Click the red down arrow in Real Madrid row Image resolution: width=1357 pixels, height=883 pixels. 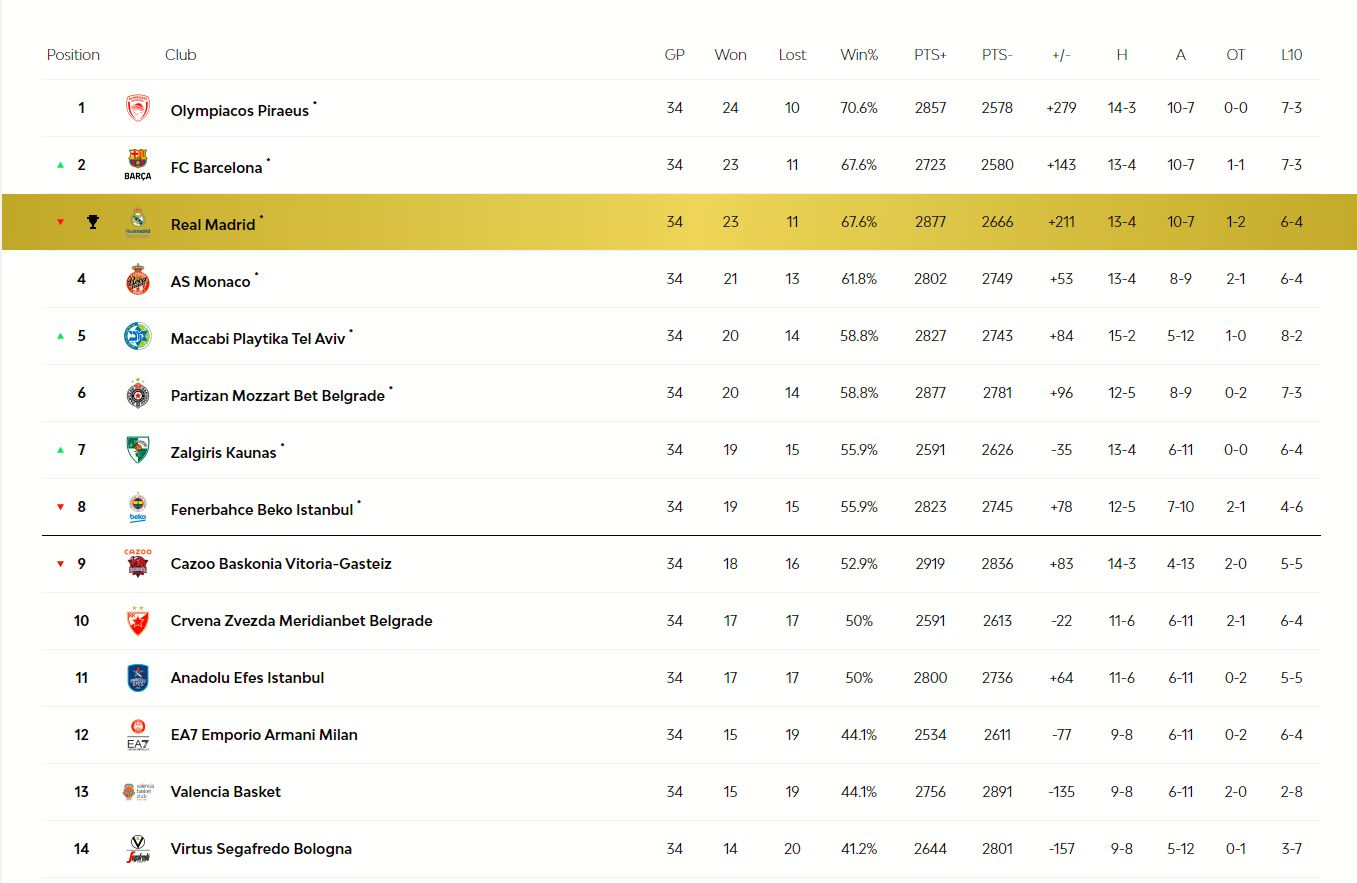pyautogui.click(x=60, y=222)
